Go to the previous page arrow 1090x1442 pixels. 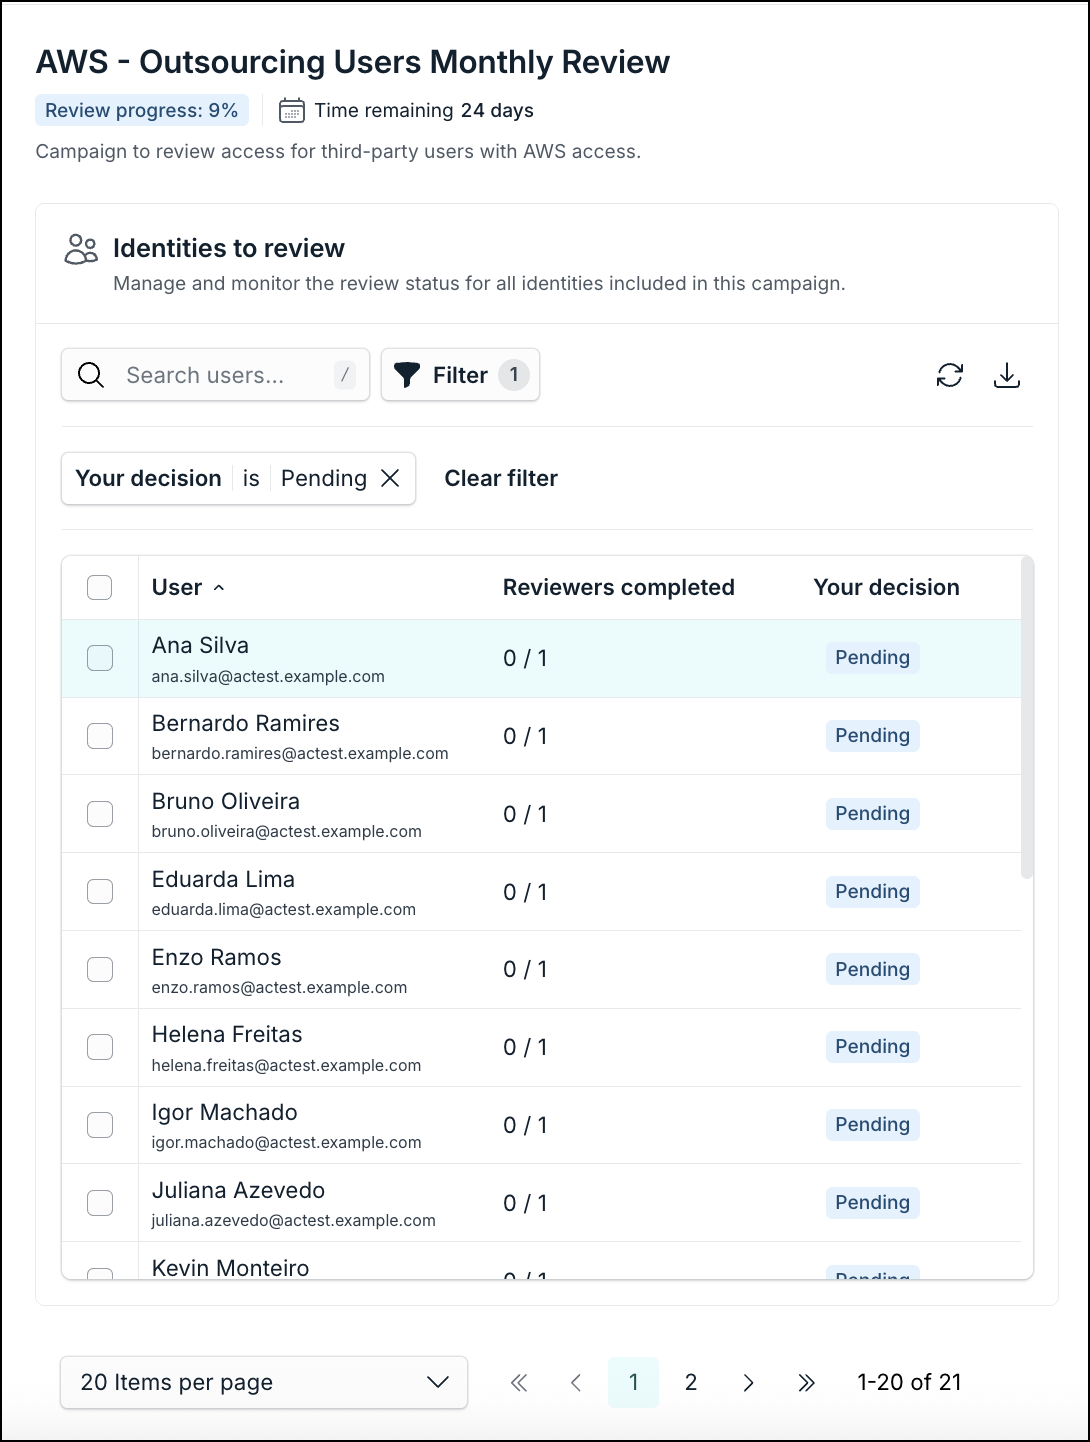click(576, 1382)
